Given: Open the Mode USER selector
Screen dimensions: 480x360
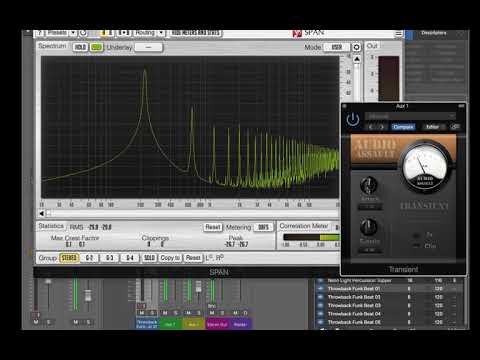Looking at the screenshot, I should (x=337, y=47).
